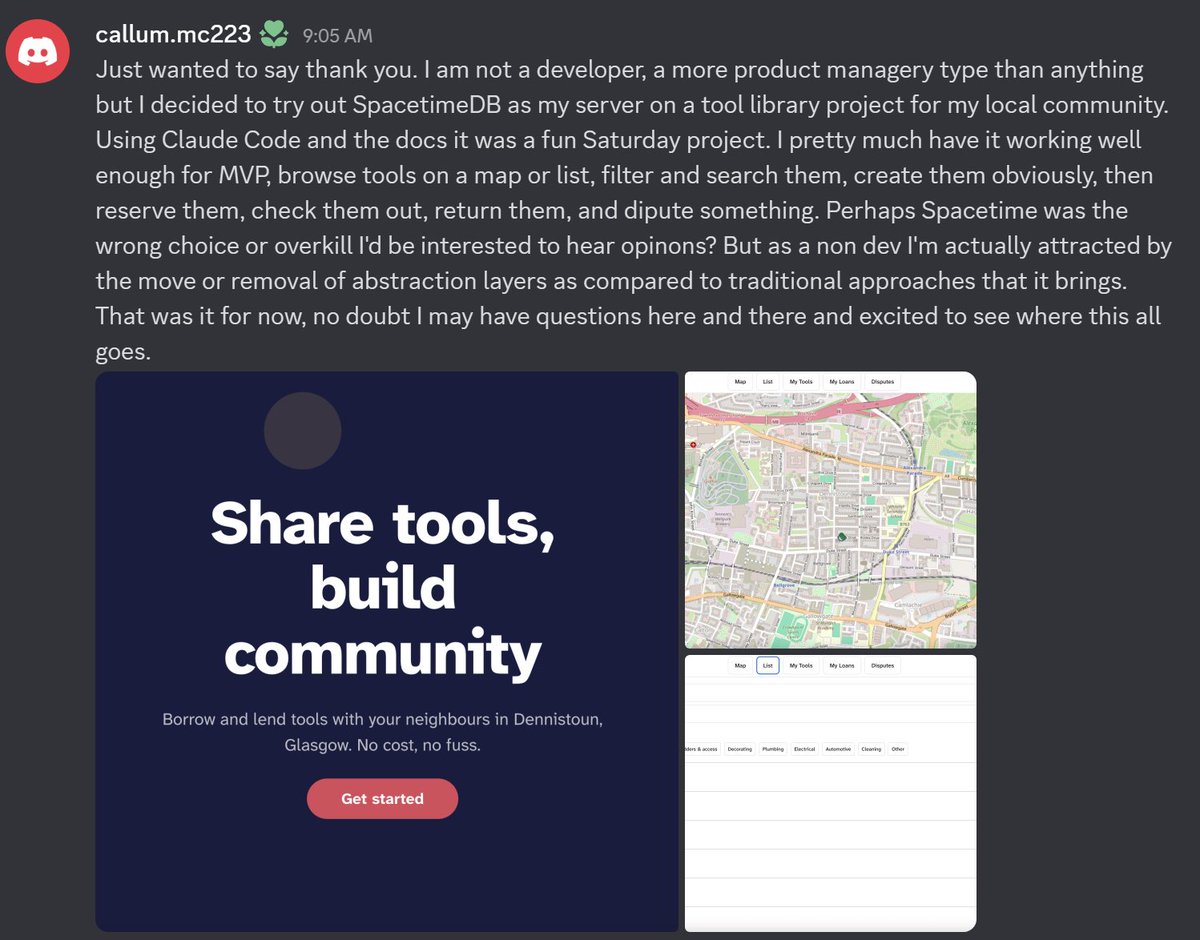The image size is (1200, 940).
Task: Filter by the Plumbing category chip
Action: click(773, 749)
